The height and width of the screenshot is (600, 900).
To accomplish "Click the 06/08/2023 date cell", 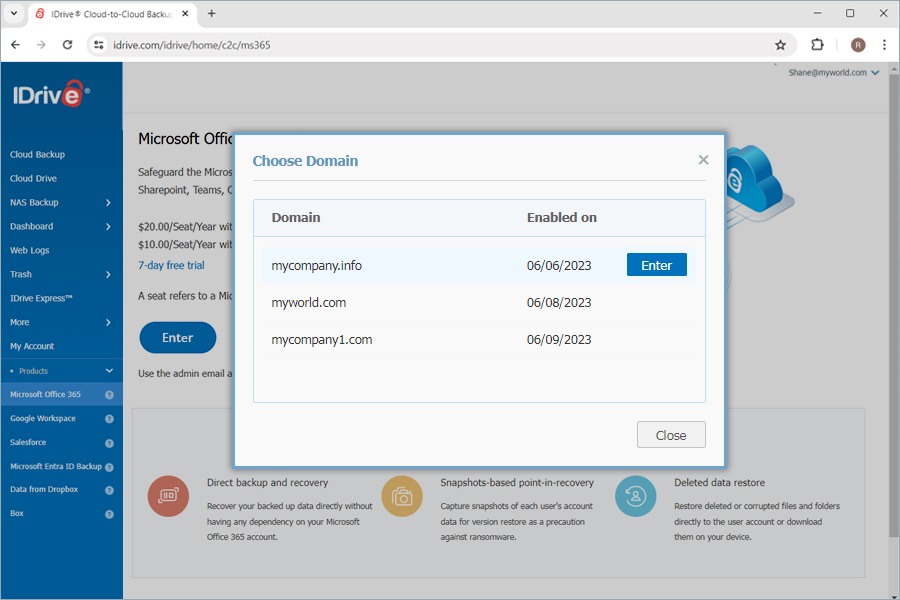I will 558,303.
